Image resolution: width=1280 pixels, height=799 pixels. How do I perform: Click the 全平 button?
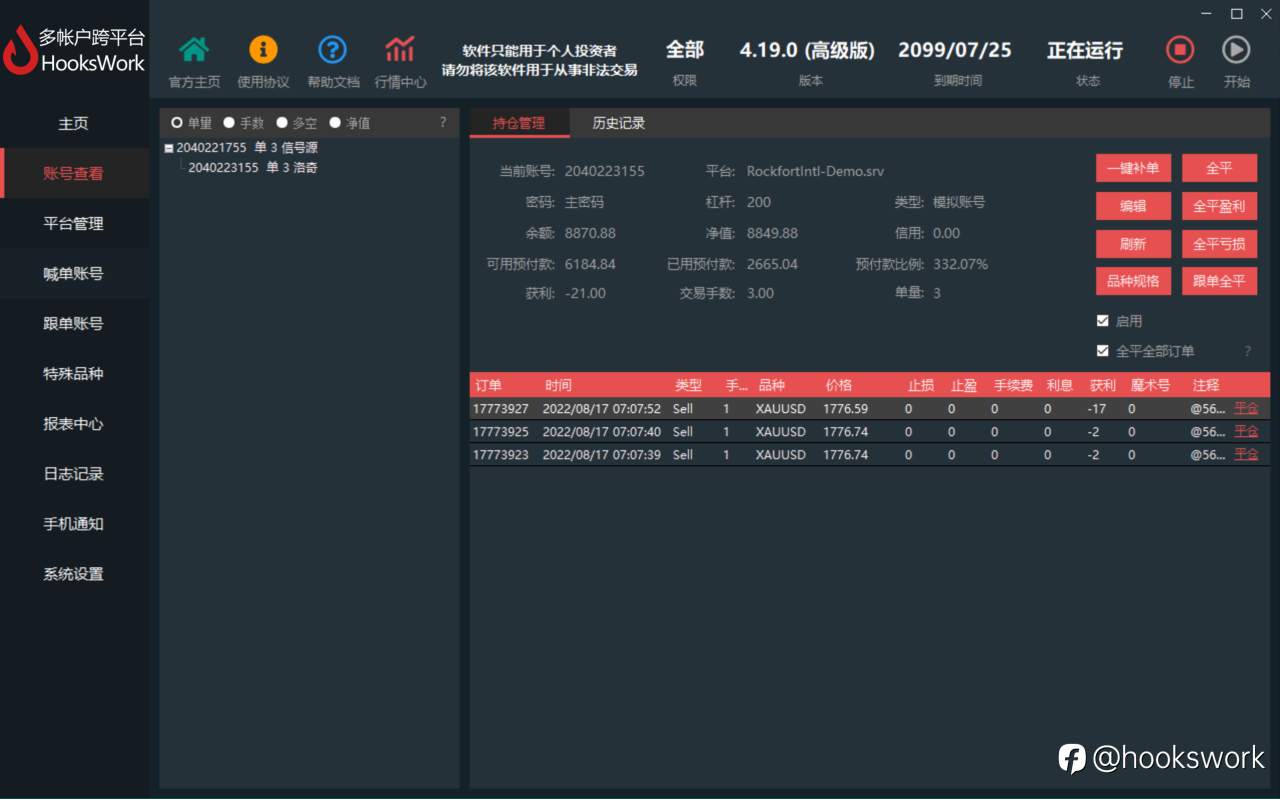(x=1219, y=168)
